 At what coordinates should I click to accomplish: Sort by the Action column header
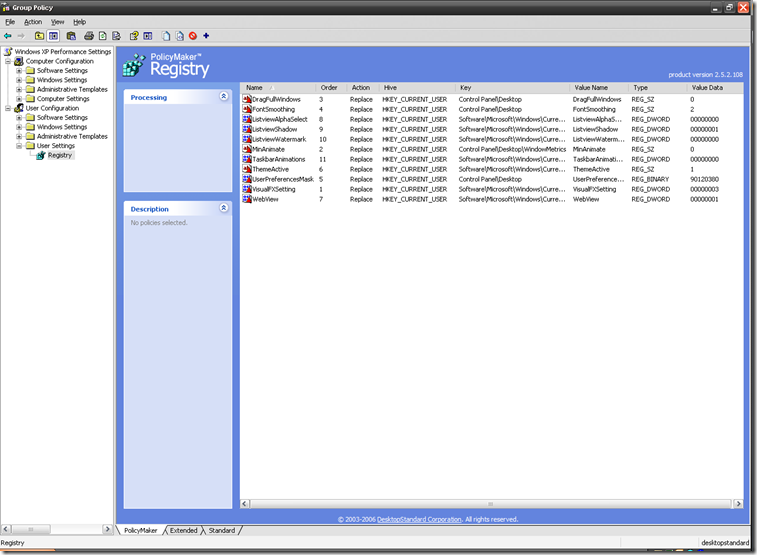363,88
